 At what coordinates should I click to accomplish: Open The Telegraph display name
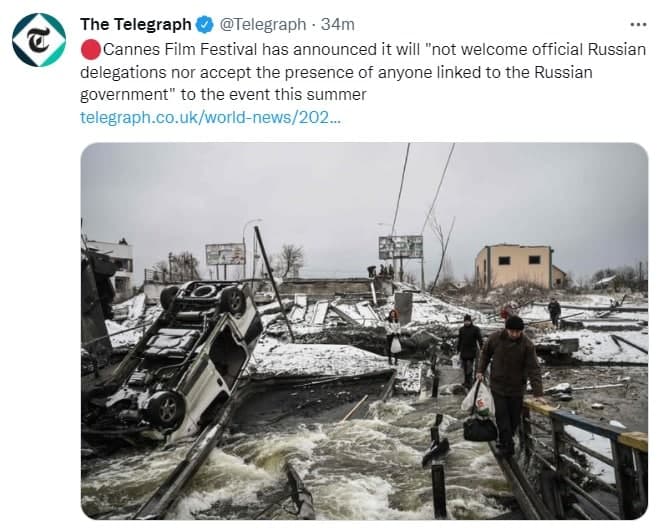136,25
